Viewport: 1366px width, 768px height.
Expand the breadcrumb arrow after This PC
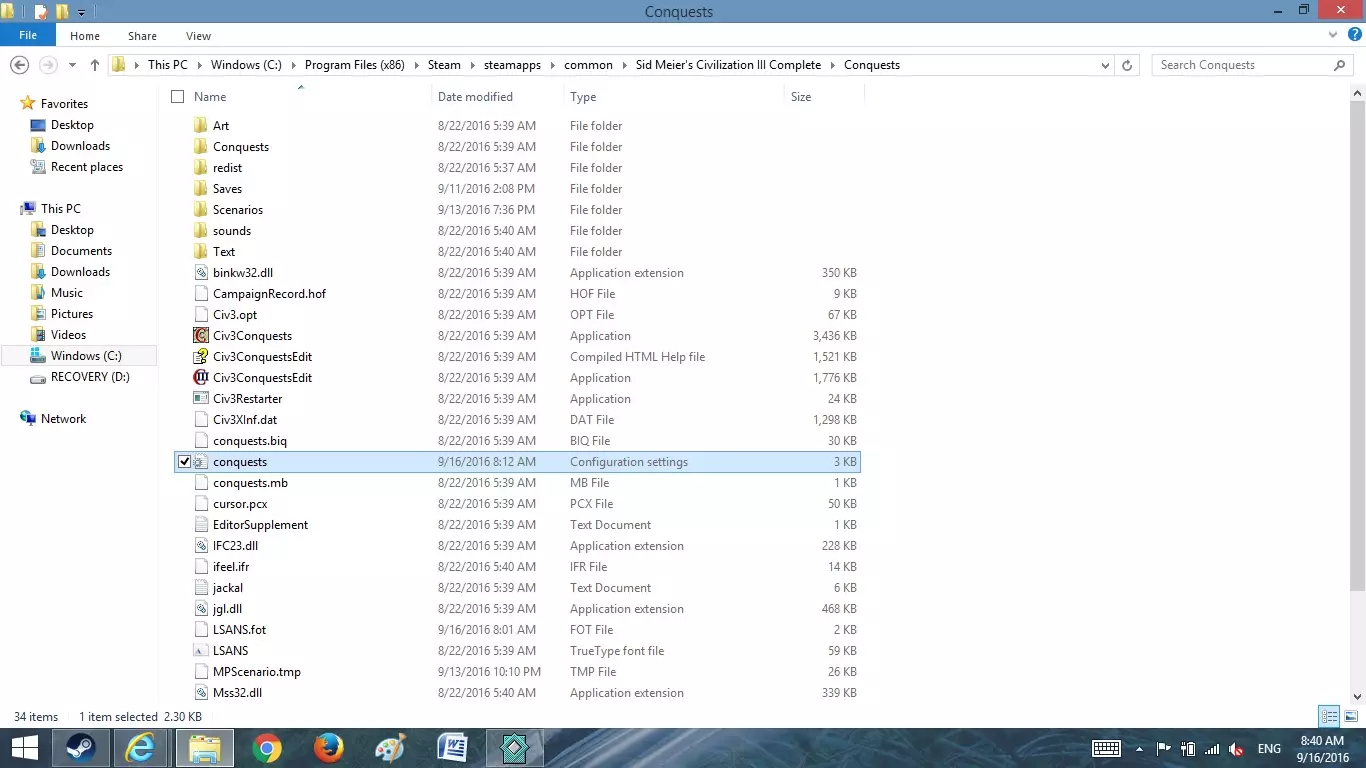click(x=198, y=65)
